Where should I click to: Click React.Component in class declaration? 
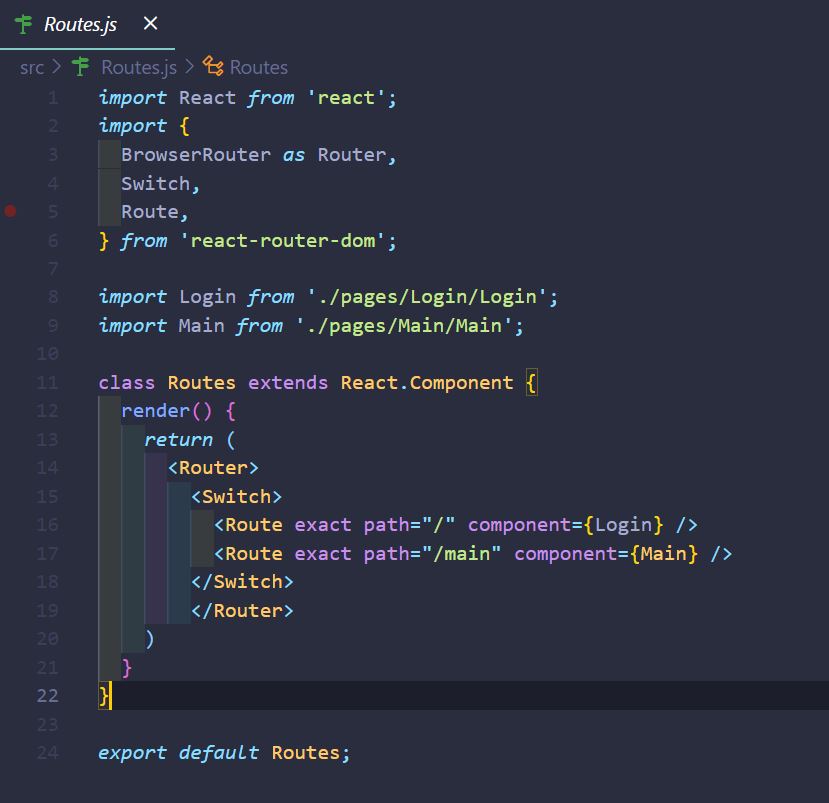pyautogui.click(x=427, y=383)
